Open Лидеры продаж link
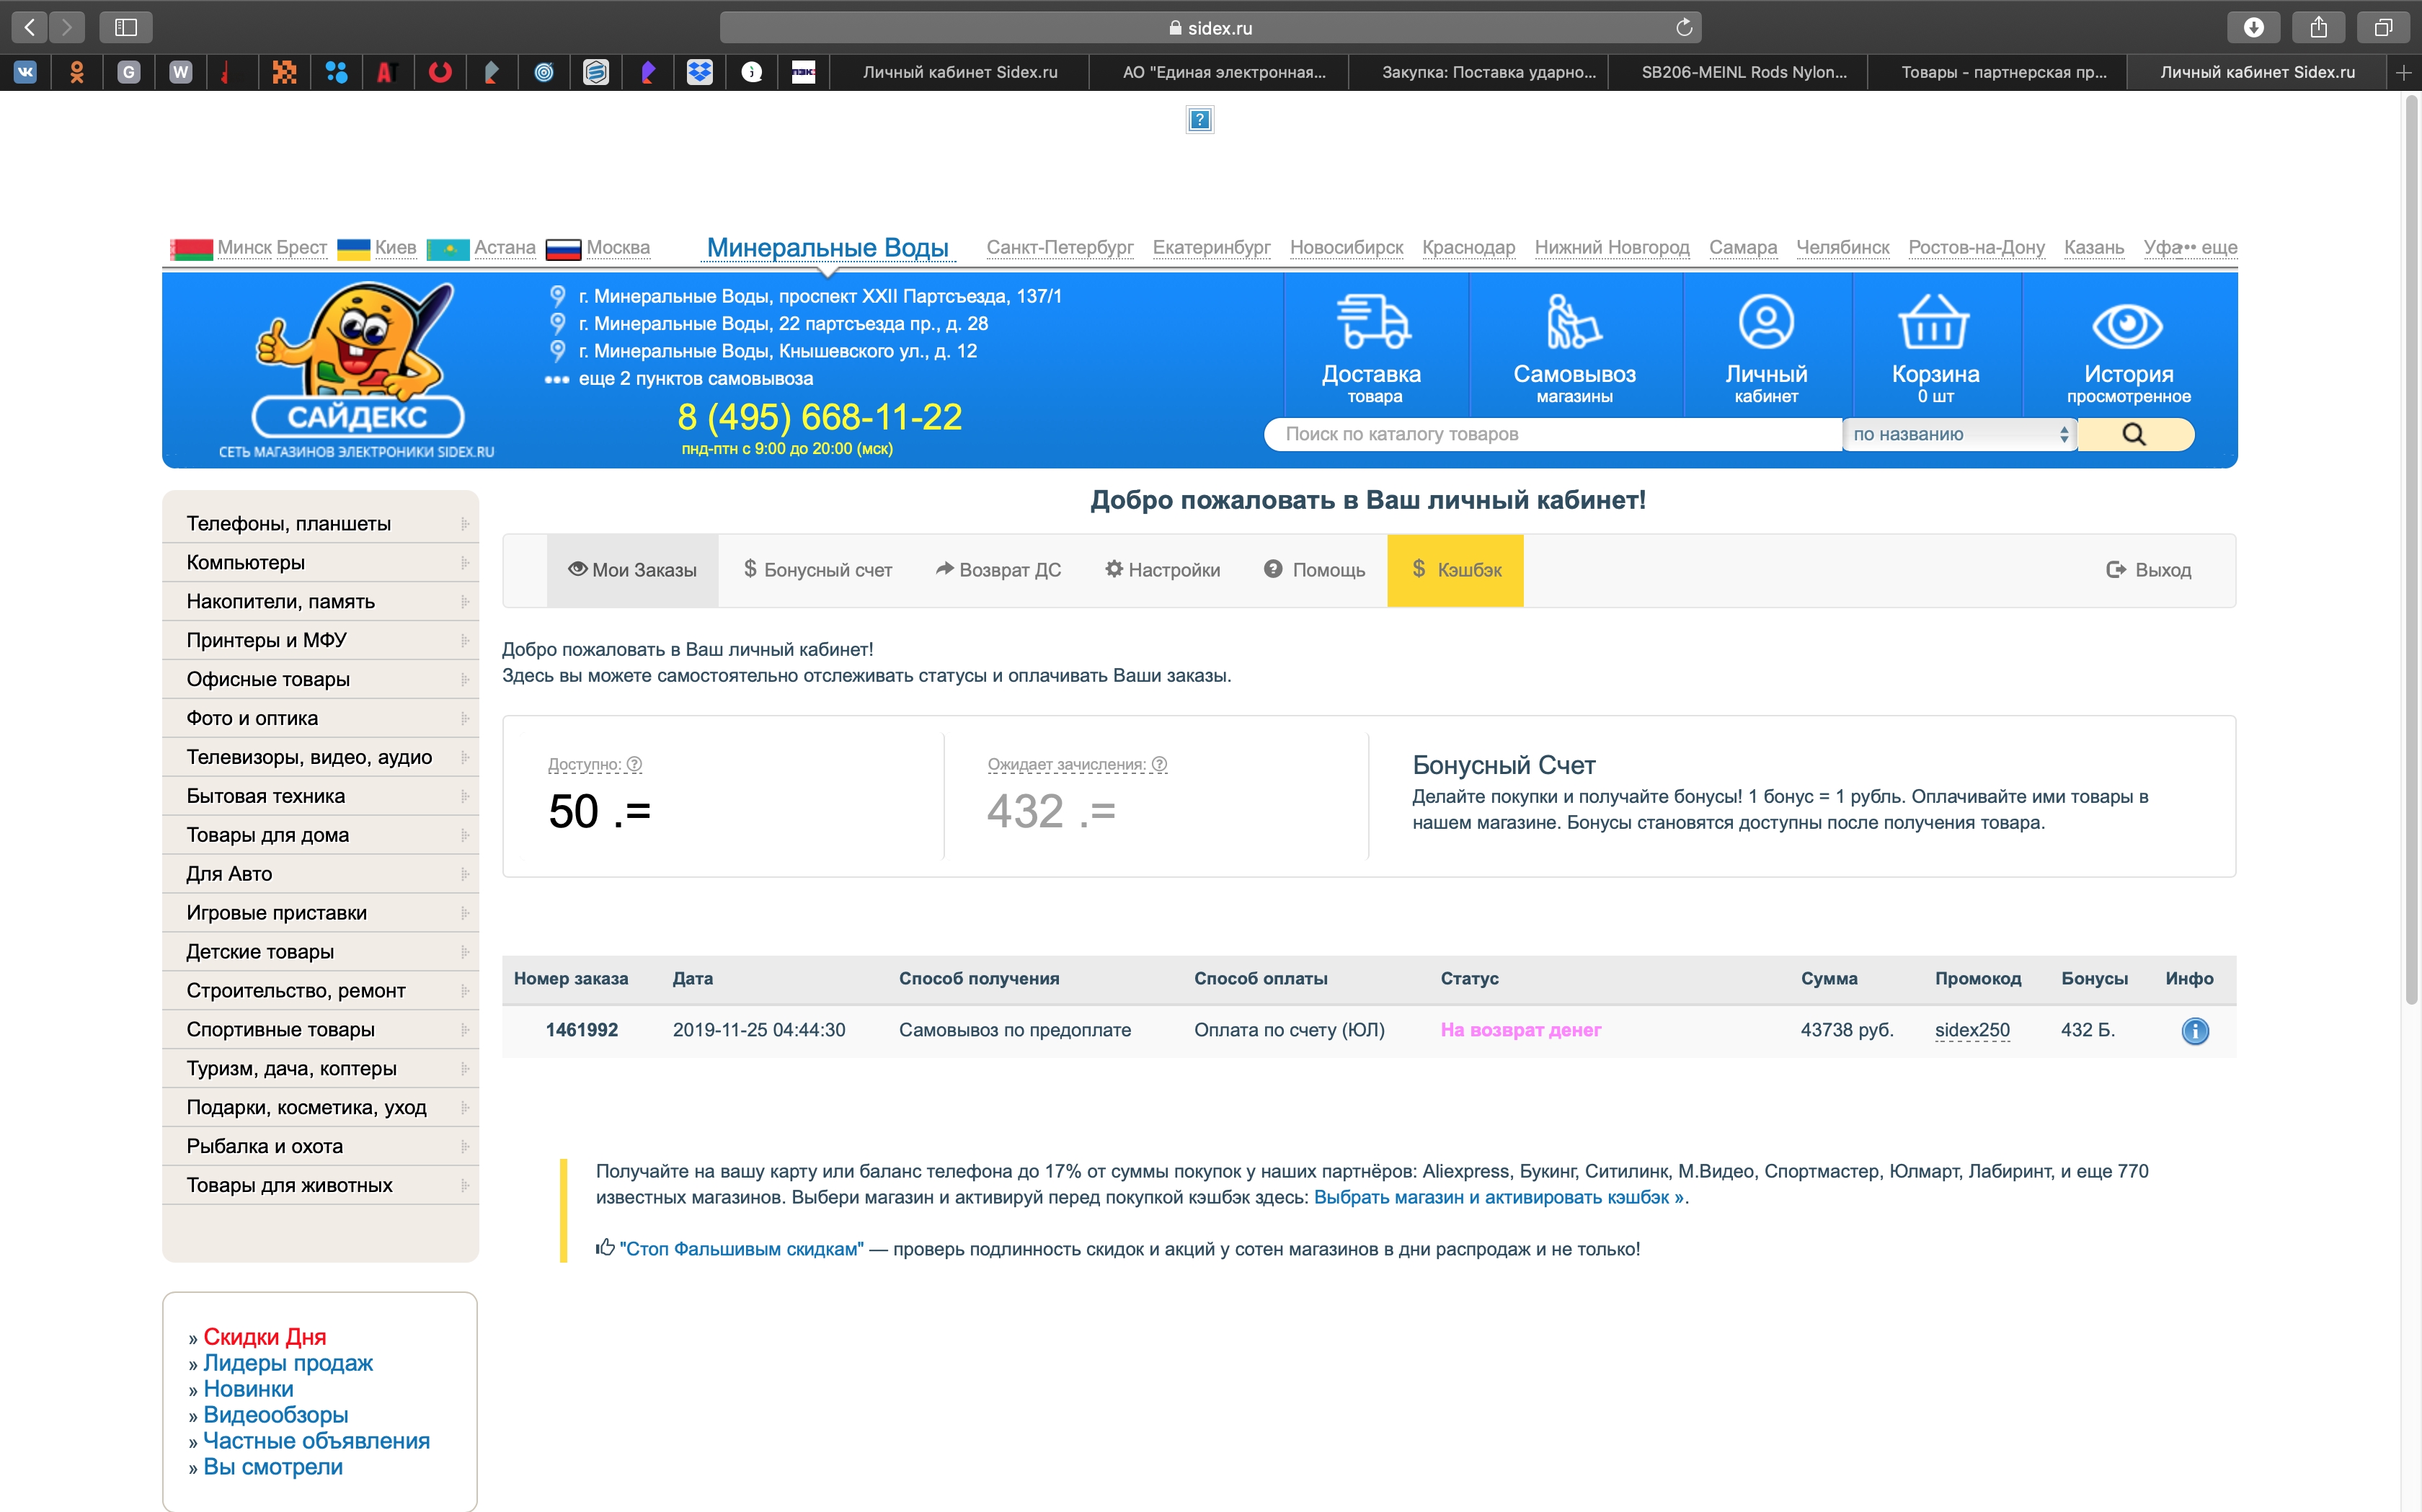Screen dimensions: 2422x1512 [288, 1363]
